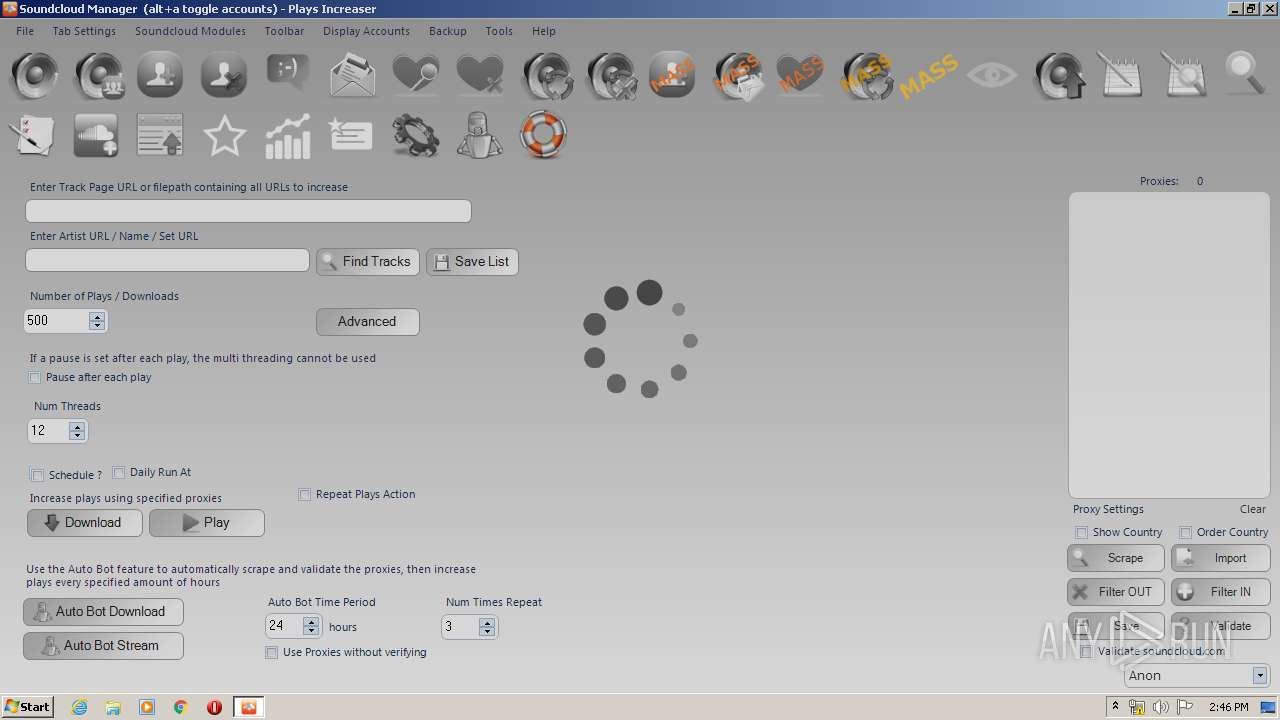Click the robot bot icon

480,135
